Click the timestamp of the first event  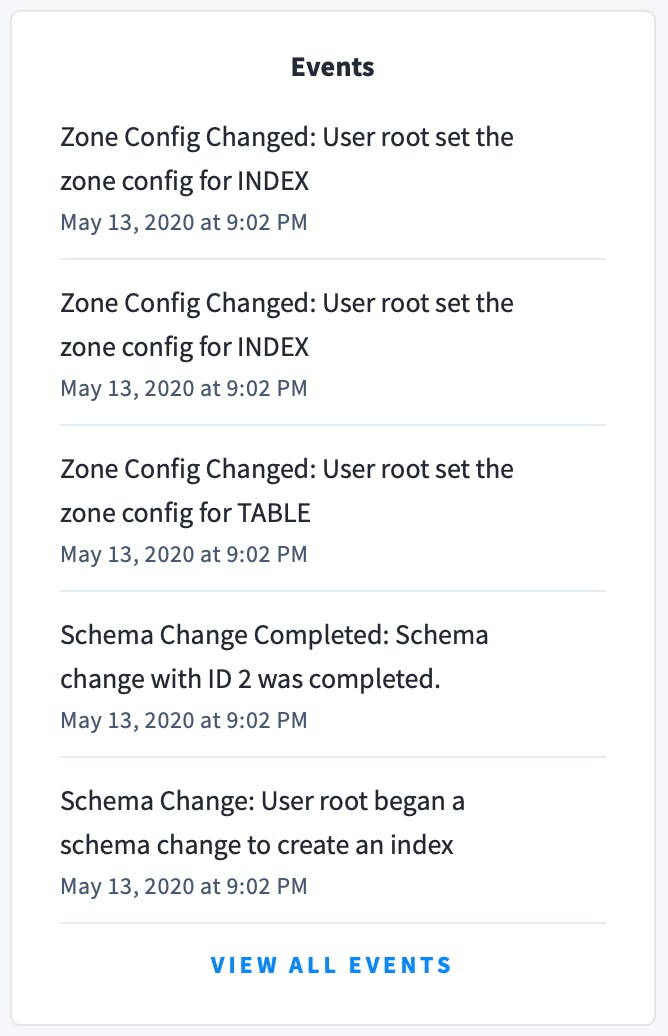point(184,222)
